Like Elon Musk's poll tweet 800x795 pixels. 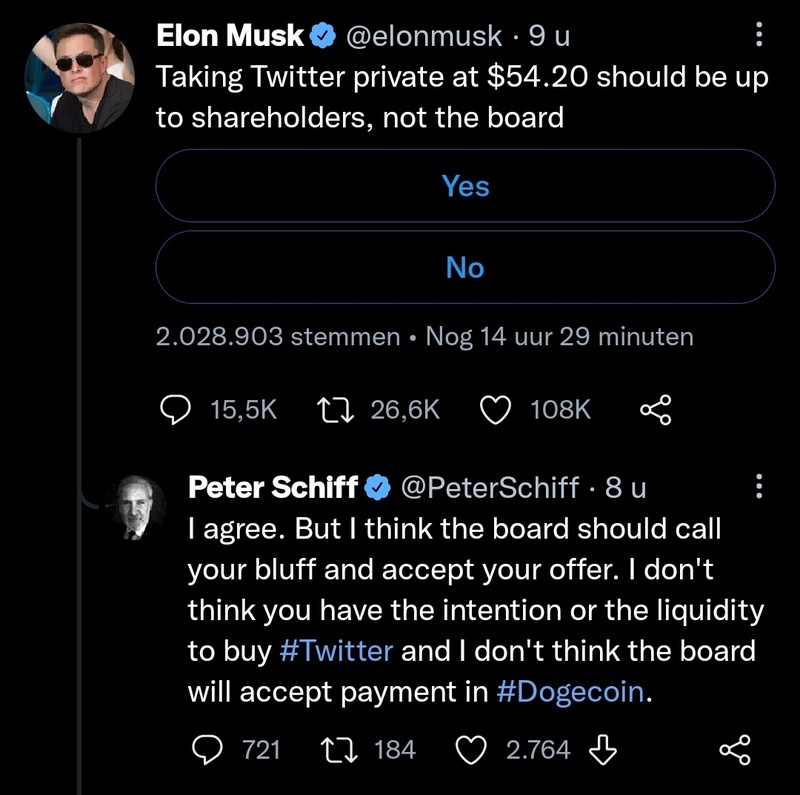tap(497, 410)
